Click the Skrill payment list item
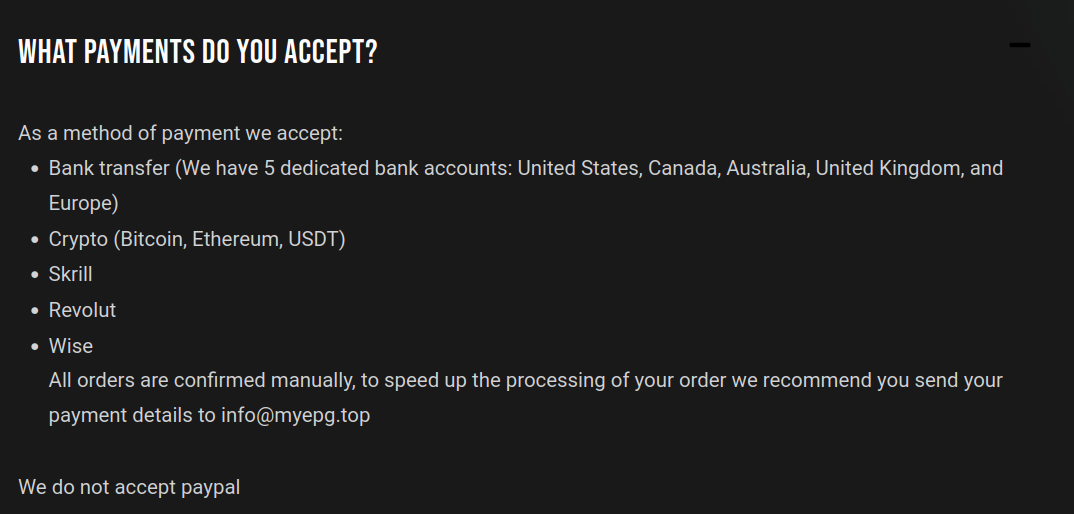The image size is (1074, 514). [70, 274]
